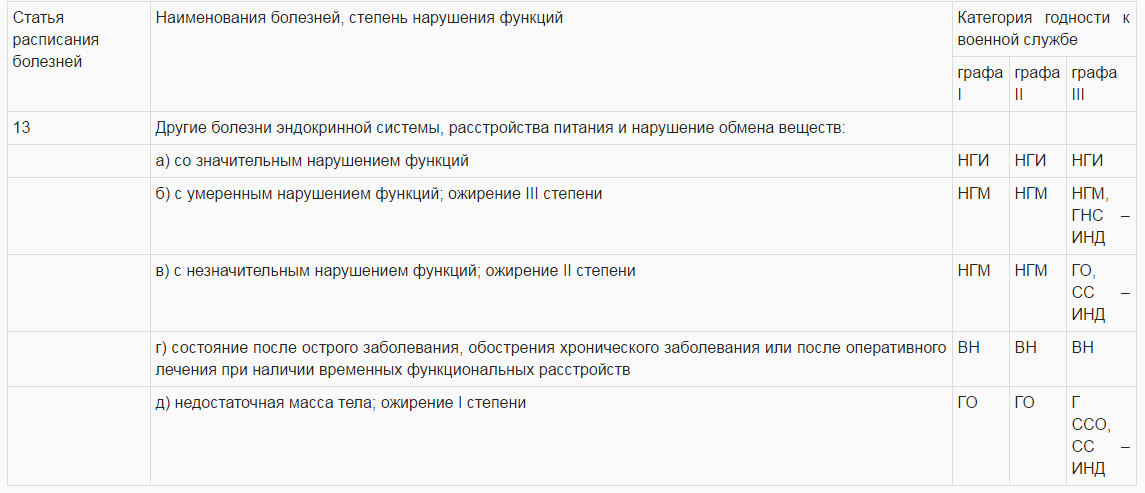Click 'Другие болезни эндокринной системы' row text
This screenshot has width=1145, height=493.
500,128
